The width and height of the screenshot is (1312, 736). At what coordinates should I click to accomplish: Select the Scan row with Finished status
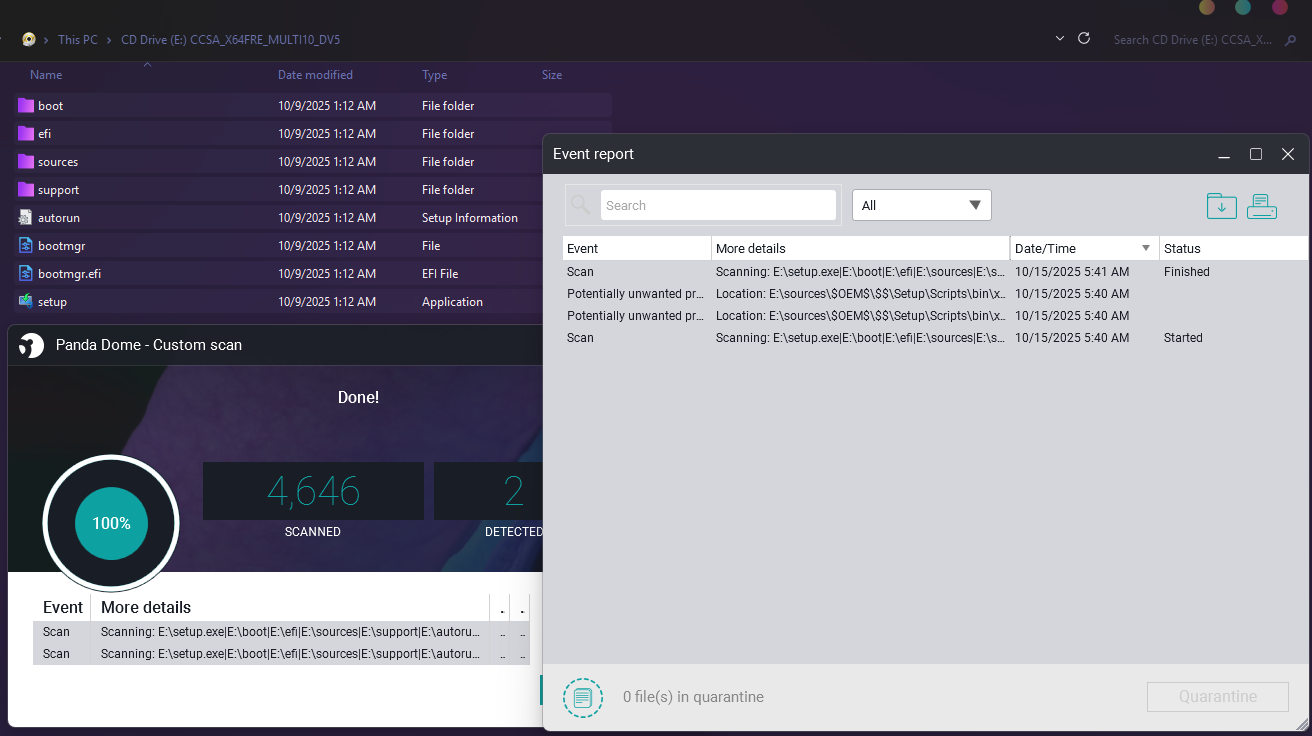(935, 272)
